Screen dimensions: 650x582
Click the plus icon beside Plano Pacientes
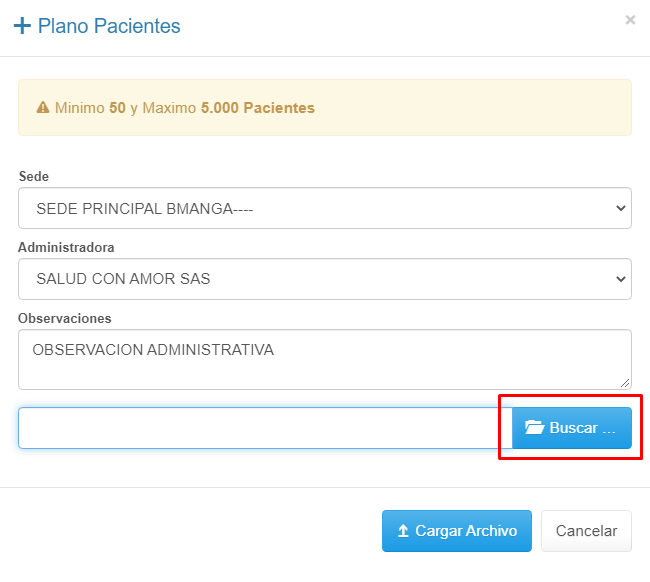point(22,26)
